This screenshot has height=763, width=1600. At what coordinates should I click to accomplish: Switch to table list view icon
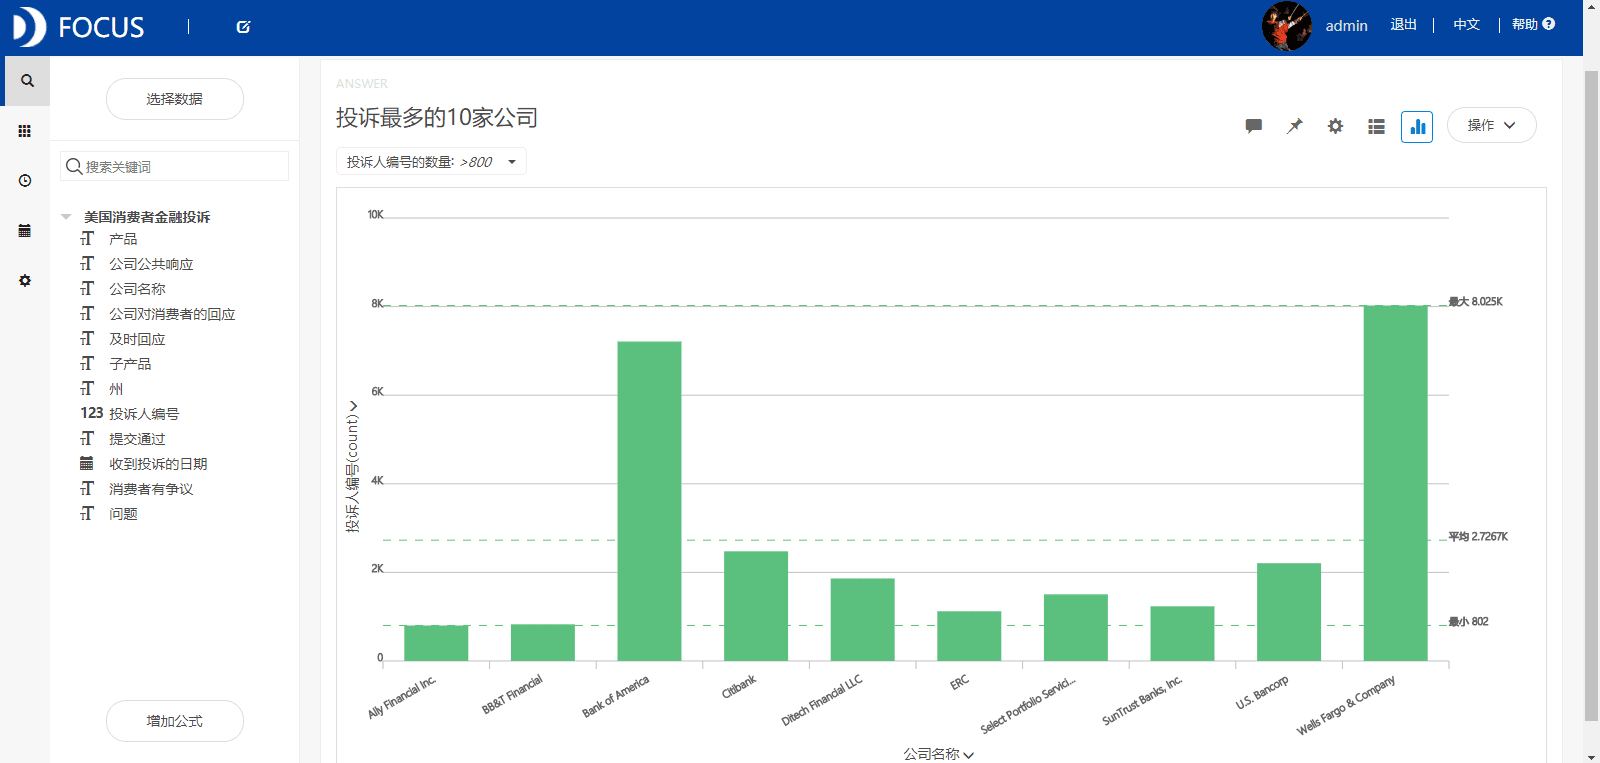(x=1376, y=127)
